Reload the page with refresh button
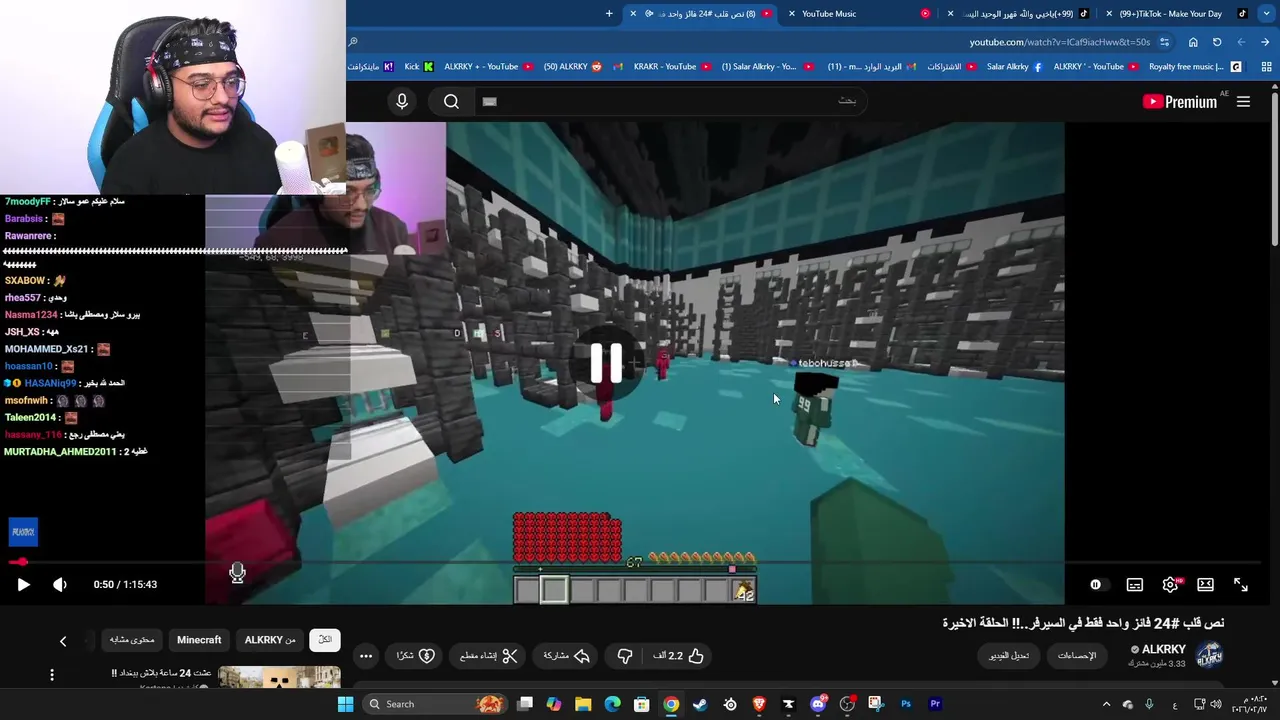 [1217, 42]
